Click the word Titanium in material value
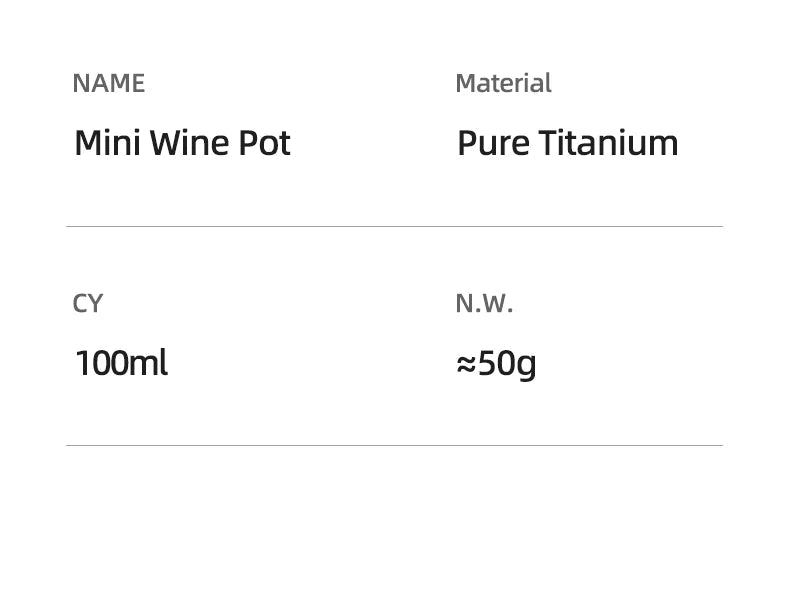The height and width of the screenshot is (595, 790). [x=608, y=143]
